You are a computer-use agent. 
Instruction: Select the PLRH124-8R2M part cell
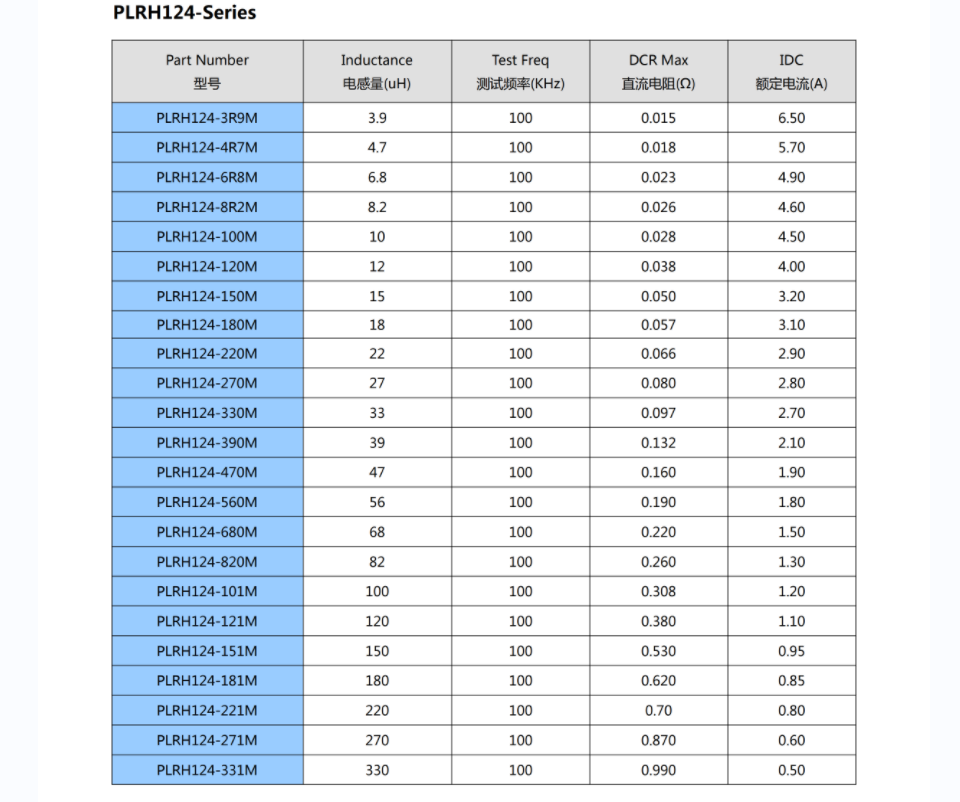[x=207, y=207]
